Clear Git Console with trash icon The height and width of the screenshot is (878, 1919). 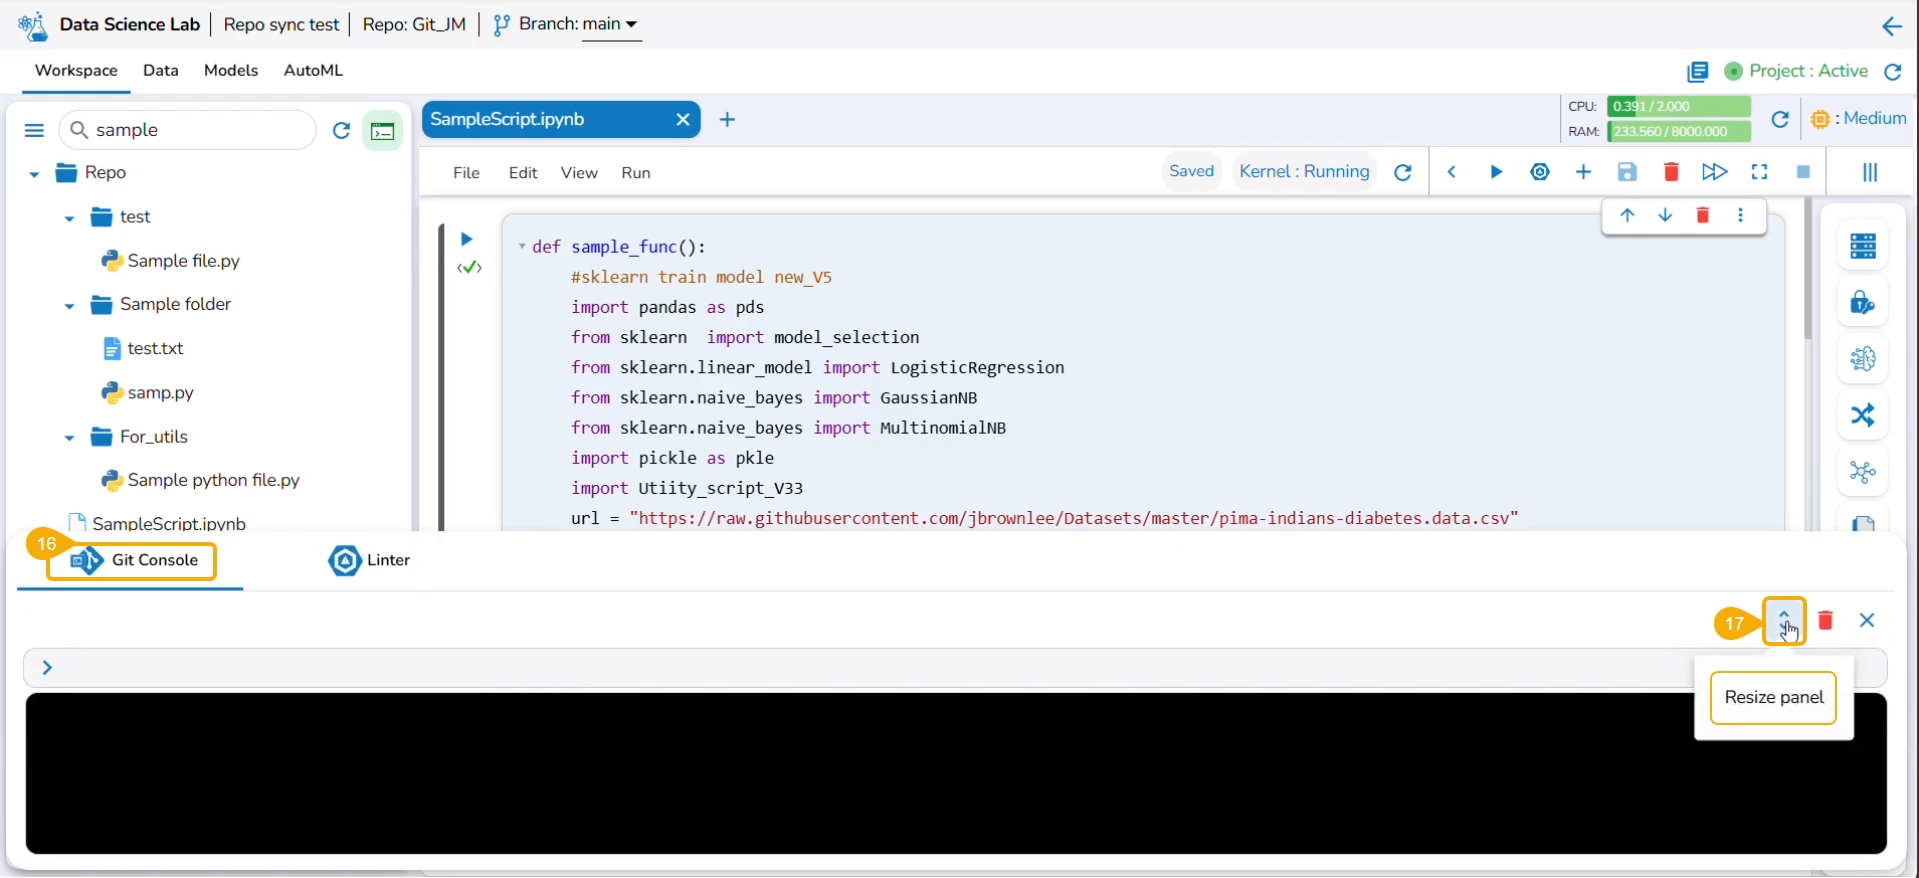1825,621
